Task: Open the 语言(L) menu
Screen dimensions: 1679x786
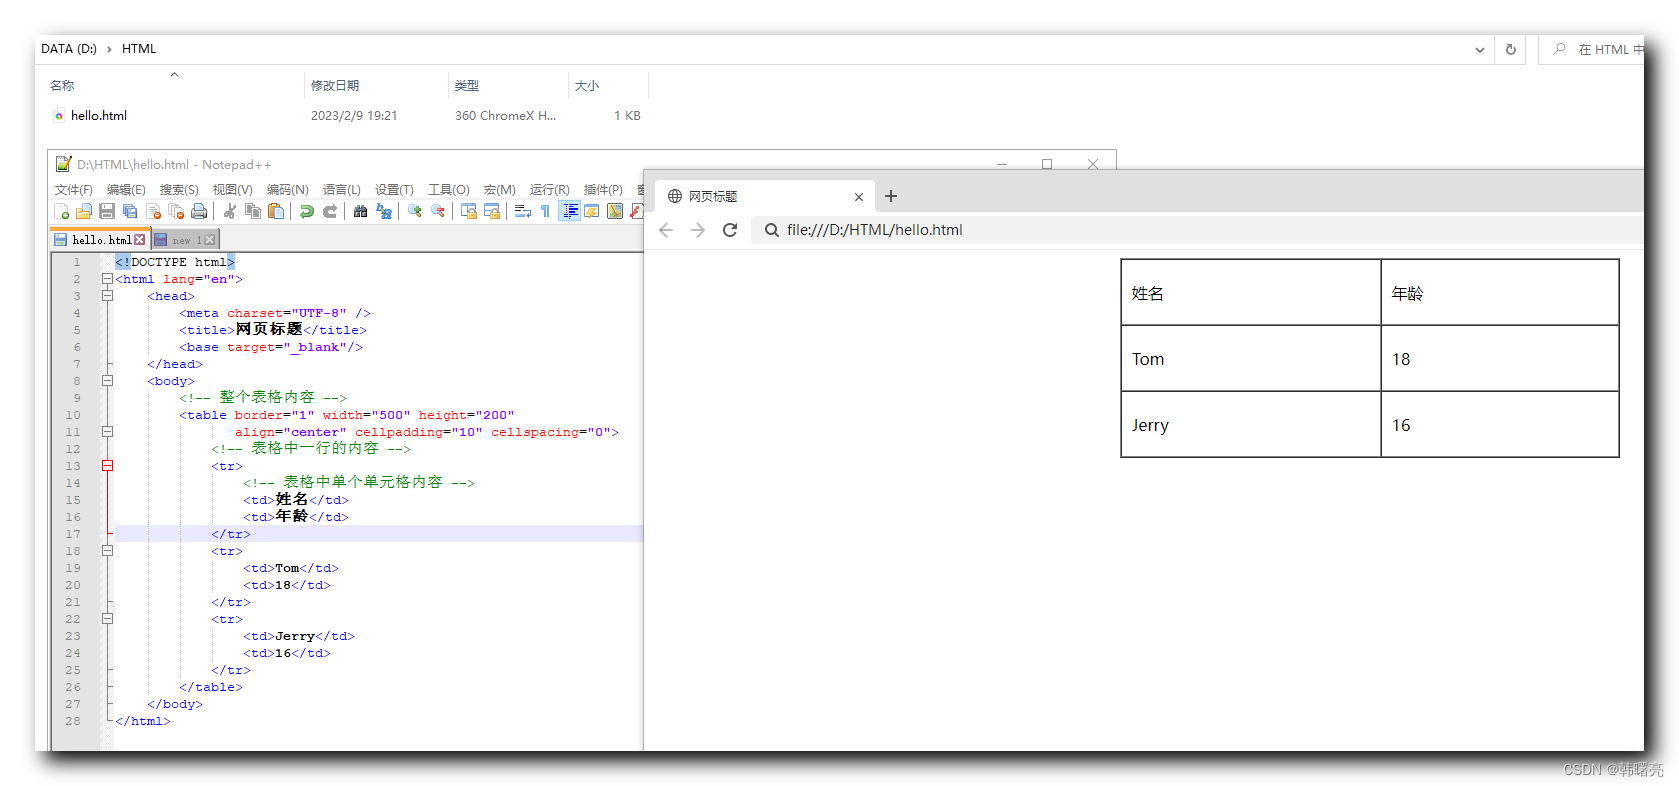Action: tap(341, 189)
